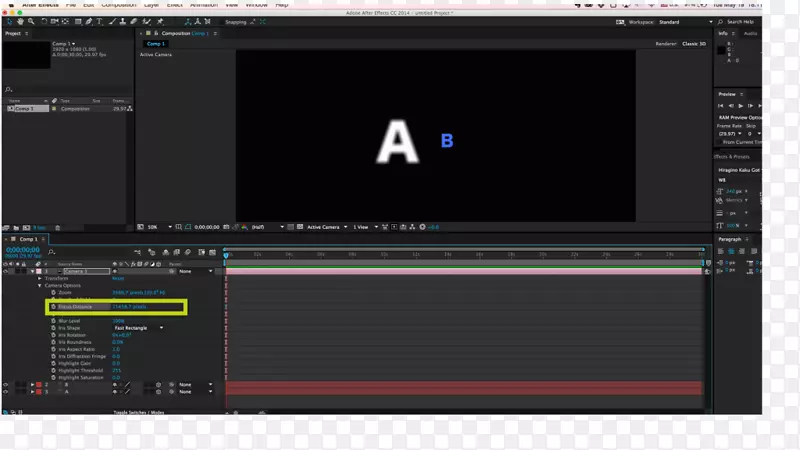The height and width of the screenshot is (450, 800).
Task: Click the Zoom property stopwatch icon
Action: click(x=53, y=292)
